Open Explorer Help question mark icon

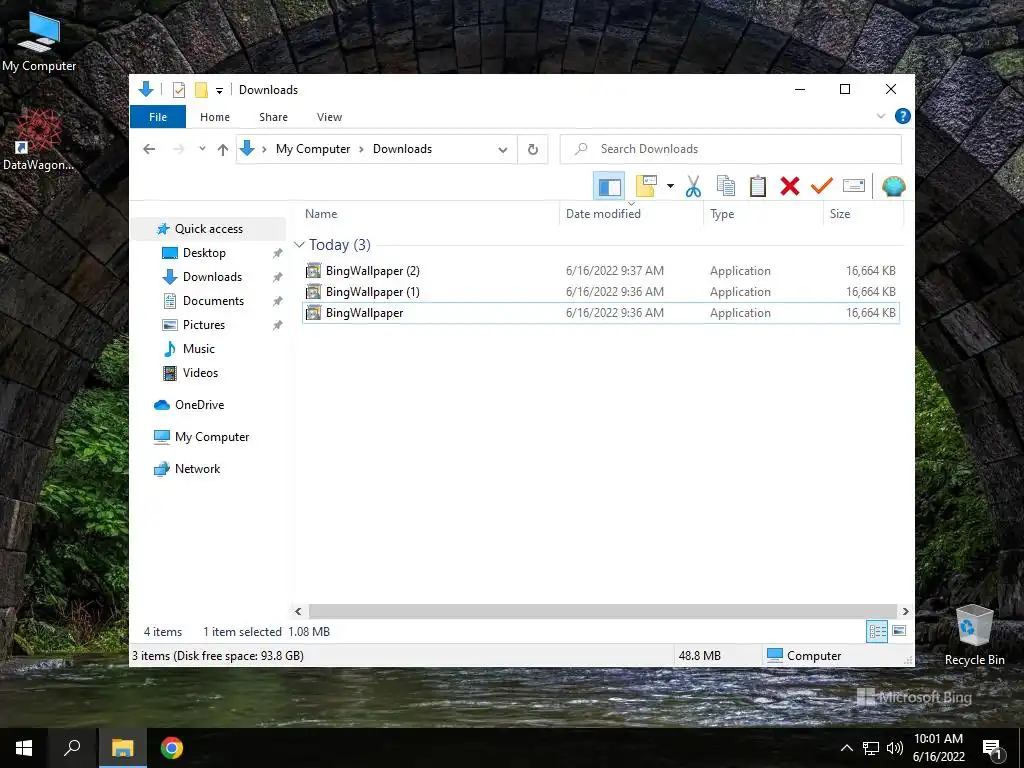903,116
